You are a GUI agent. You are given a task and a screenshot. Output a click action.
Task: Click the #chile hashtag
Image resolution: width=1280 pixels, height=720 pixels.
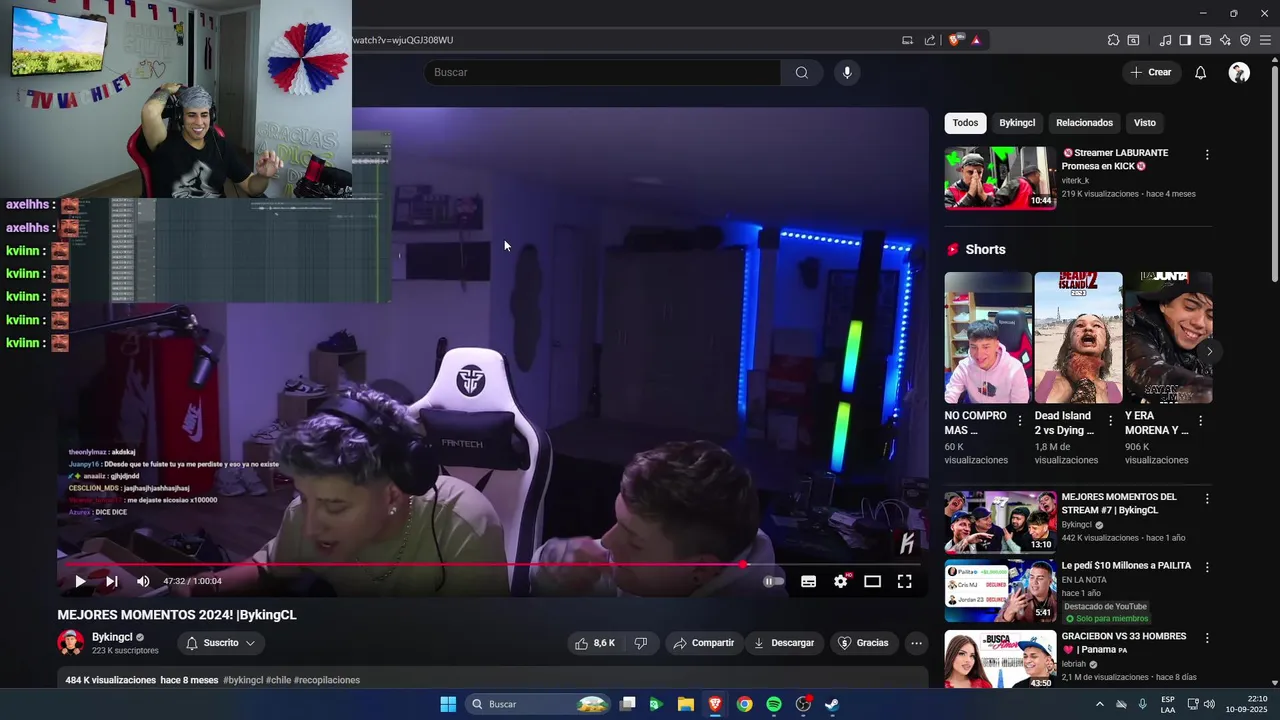point(278,680)
